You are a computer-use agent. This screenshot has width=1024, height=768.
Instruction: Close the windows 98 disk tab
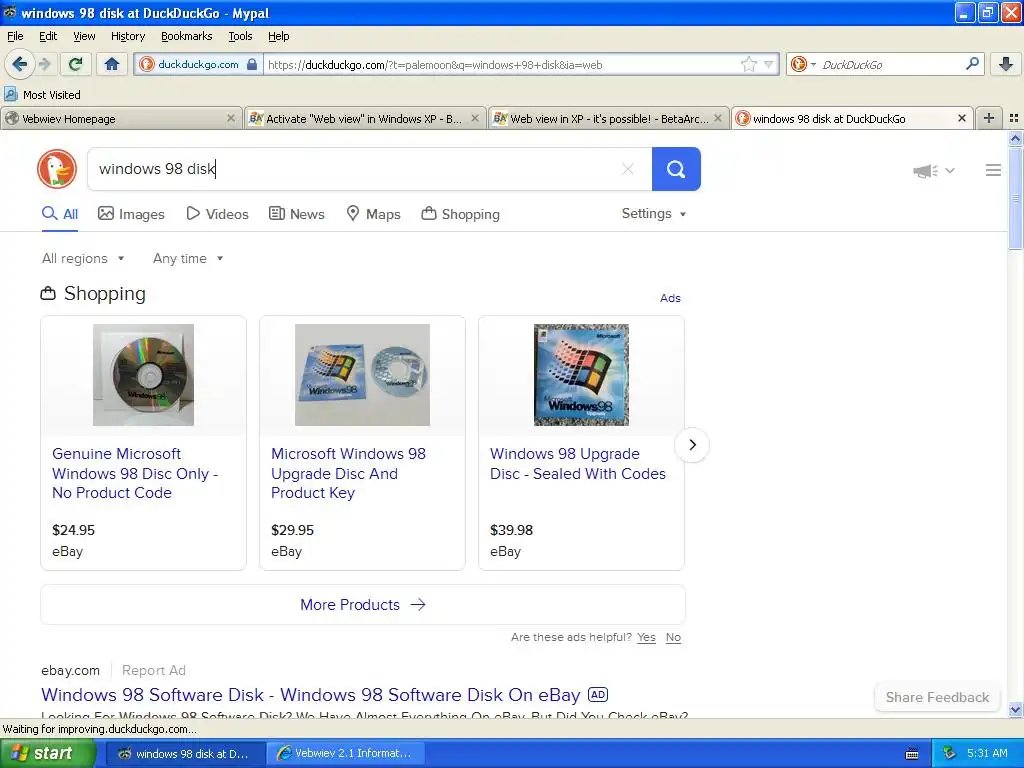[961, 118]
